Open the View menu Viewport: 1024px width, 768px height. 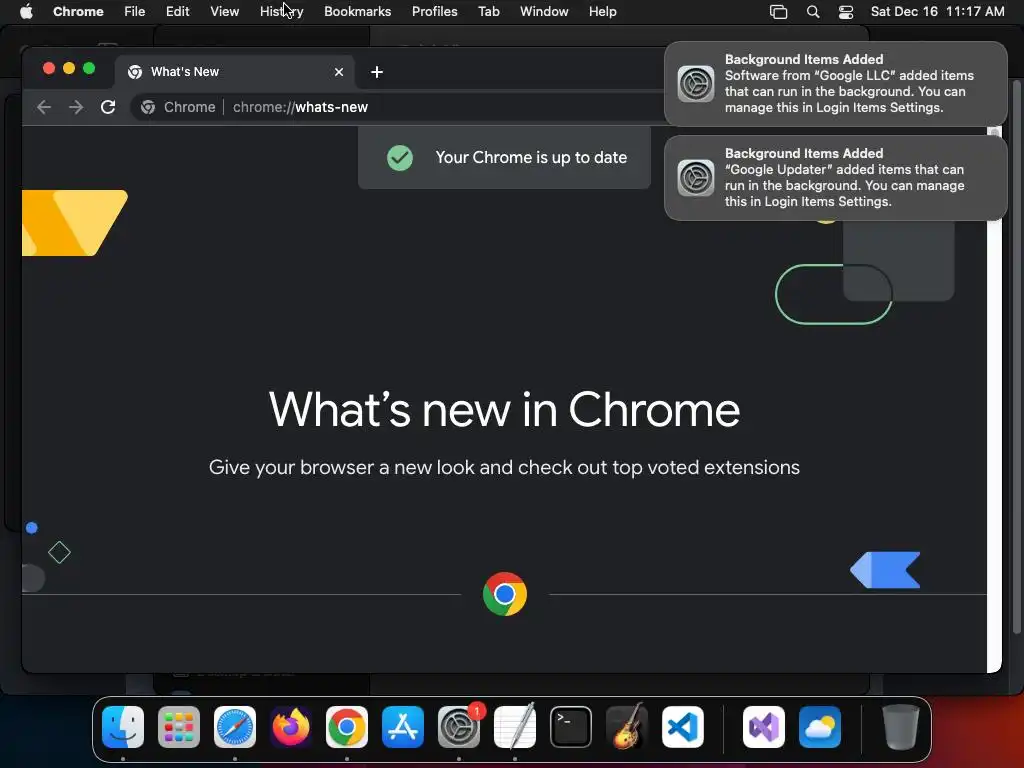pos(224,12)
